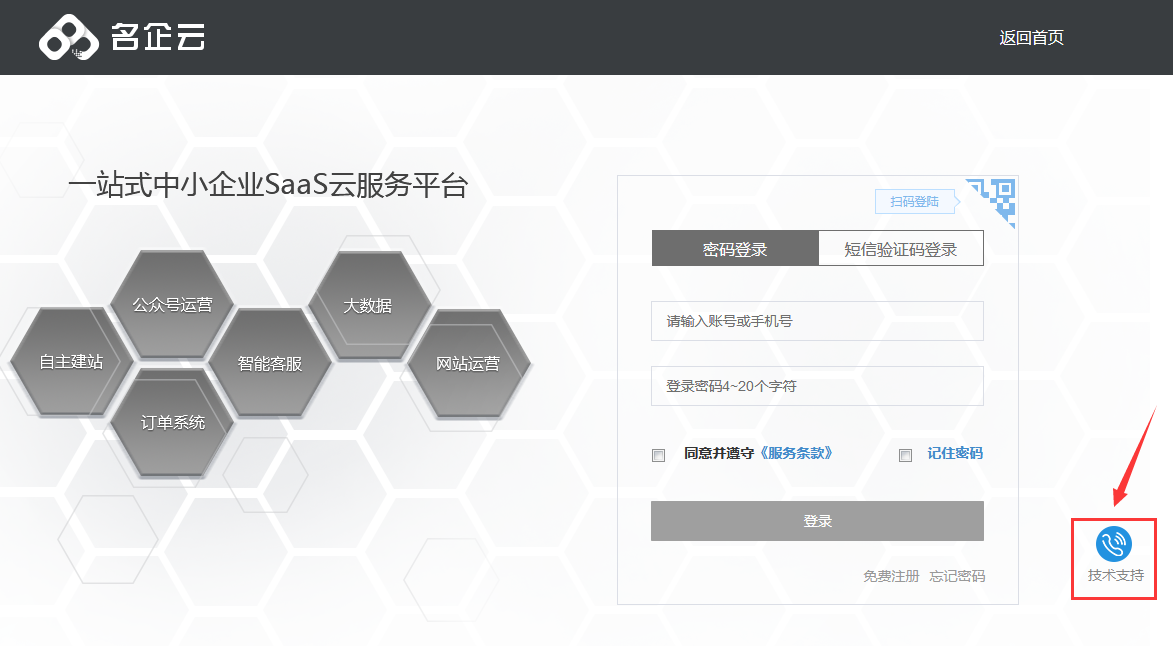Click the 技术支持 phone icon
The height and width of the screenshot is (646, 1173).
[x=1114, y=545]
